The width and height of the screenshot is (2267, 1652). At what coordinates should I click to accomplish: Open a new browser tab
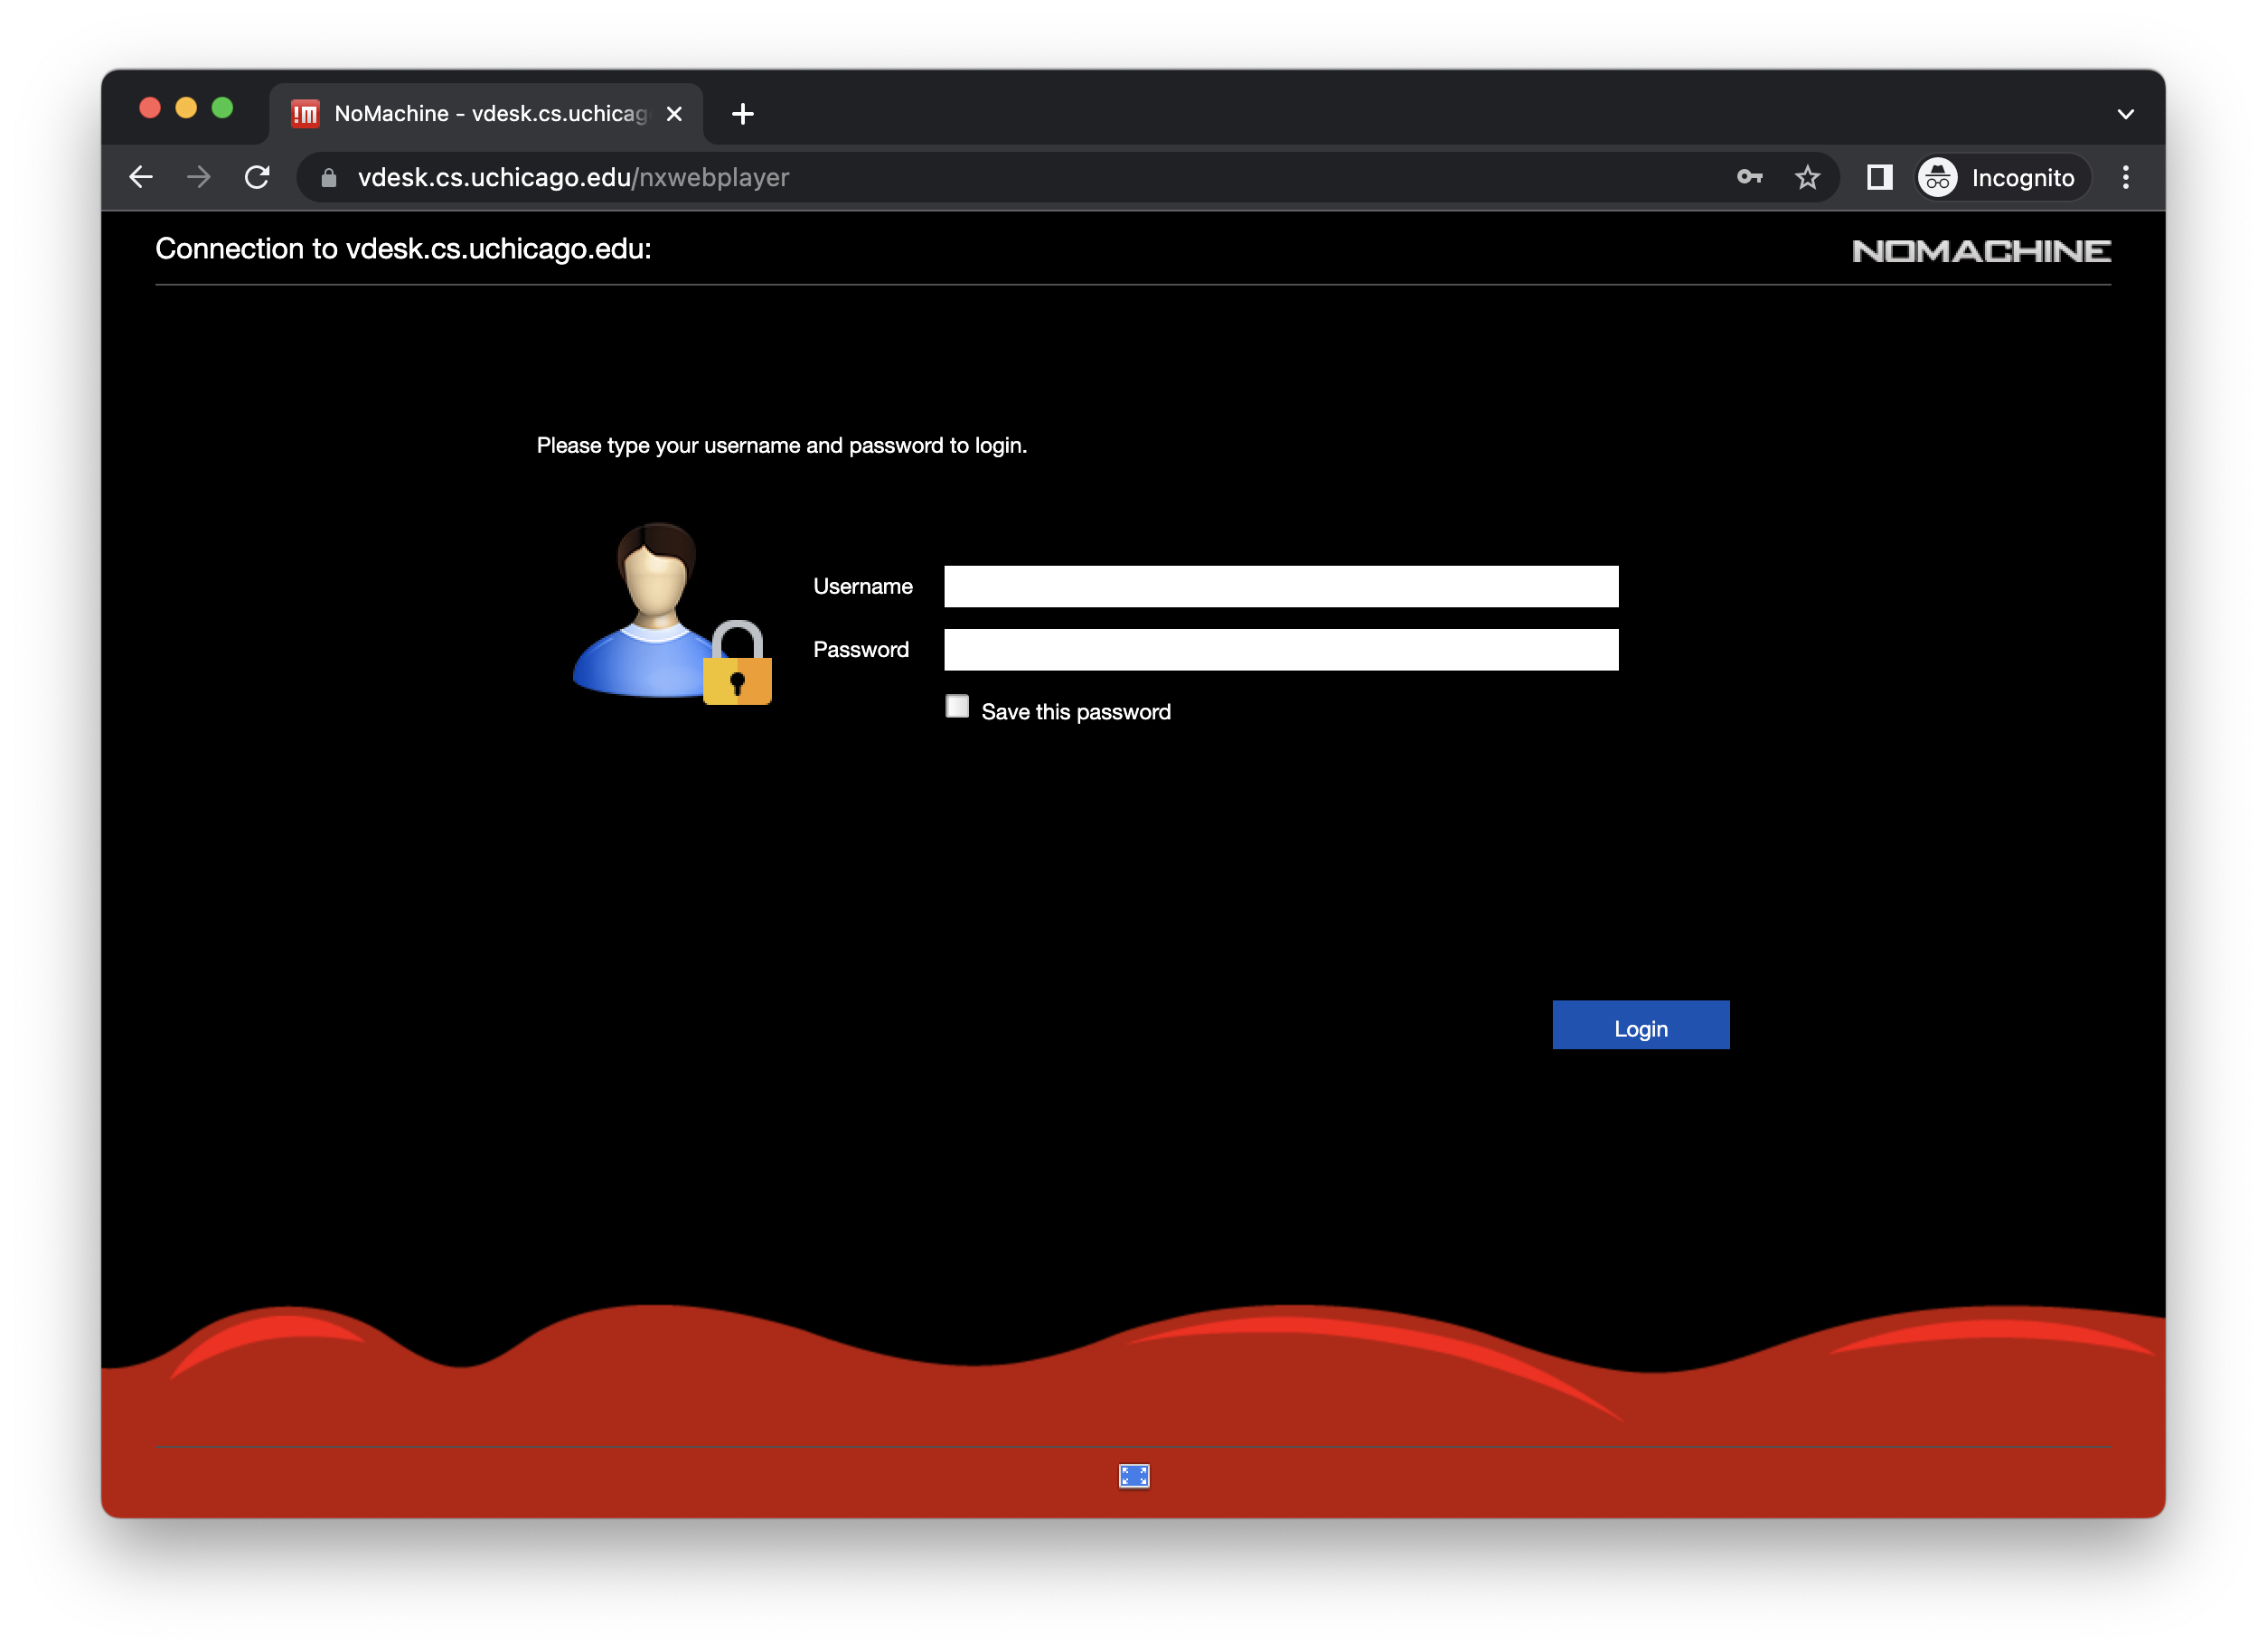pos(742,114)
